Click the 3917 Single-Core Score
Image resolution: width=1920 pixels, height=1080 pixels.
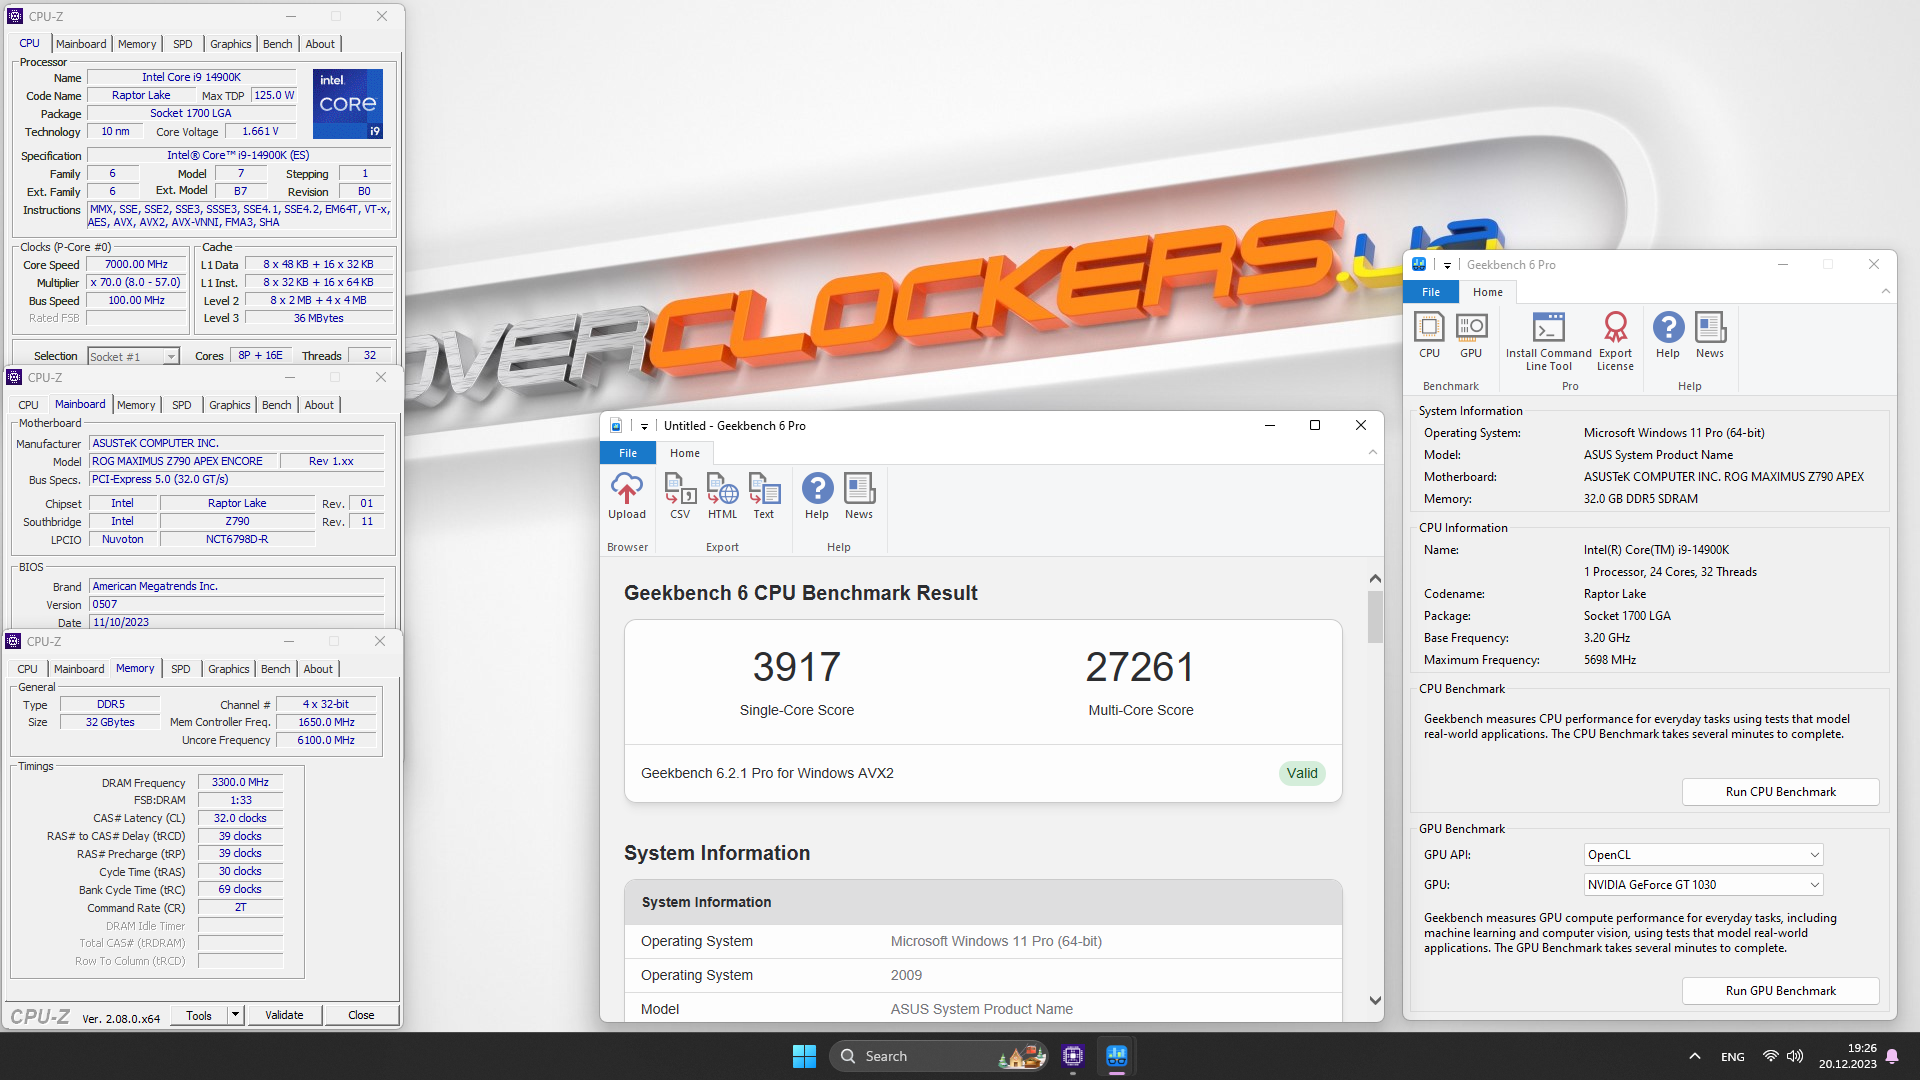point(797,667)
